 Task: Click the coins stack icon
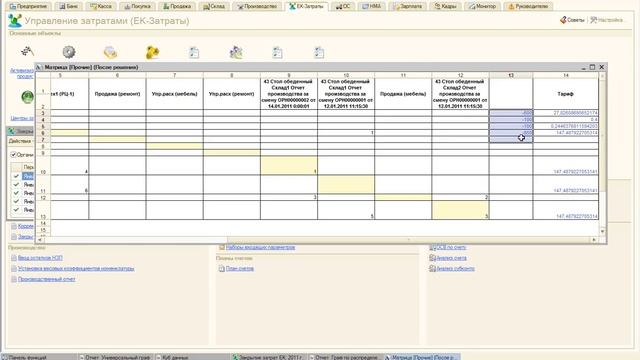pos(110,52)
